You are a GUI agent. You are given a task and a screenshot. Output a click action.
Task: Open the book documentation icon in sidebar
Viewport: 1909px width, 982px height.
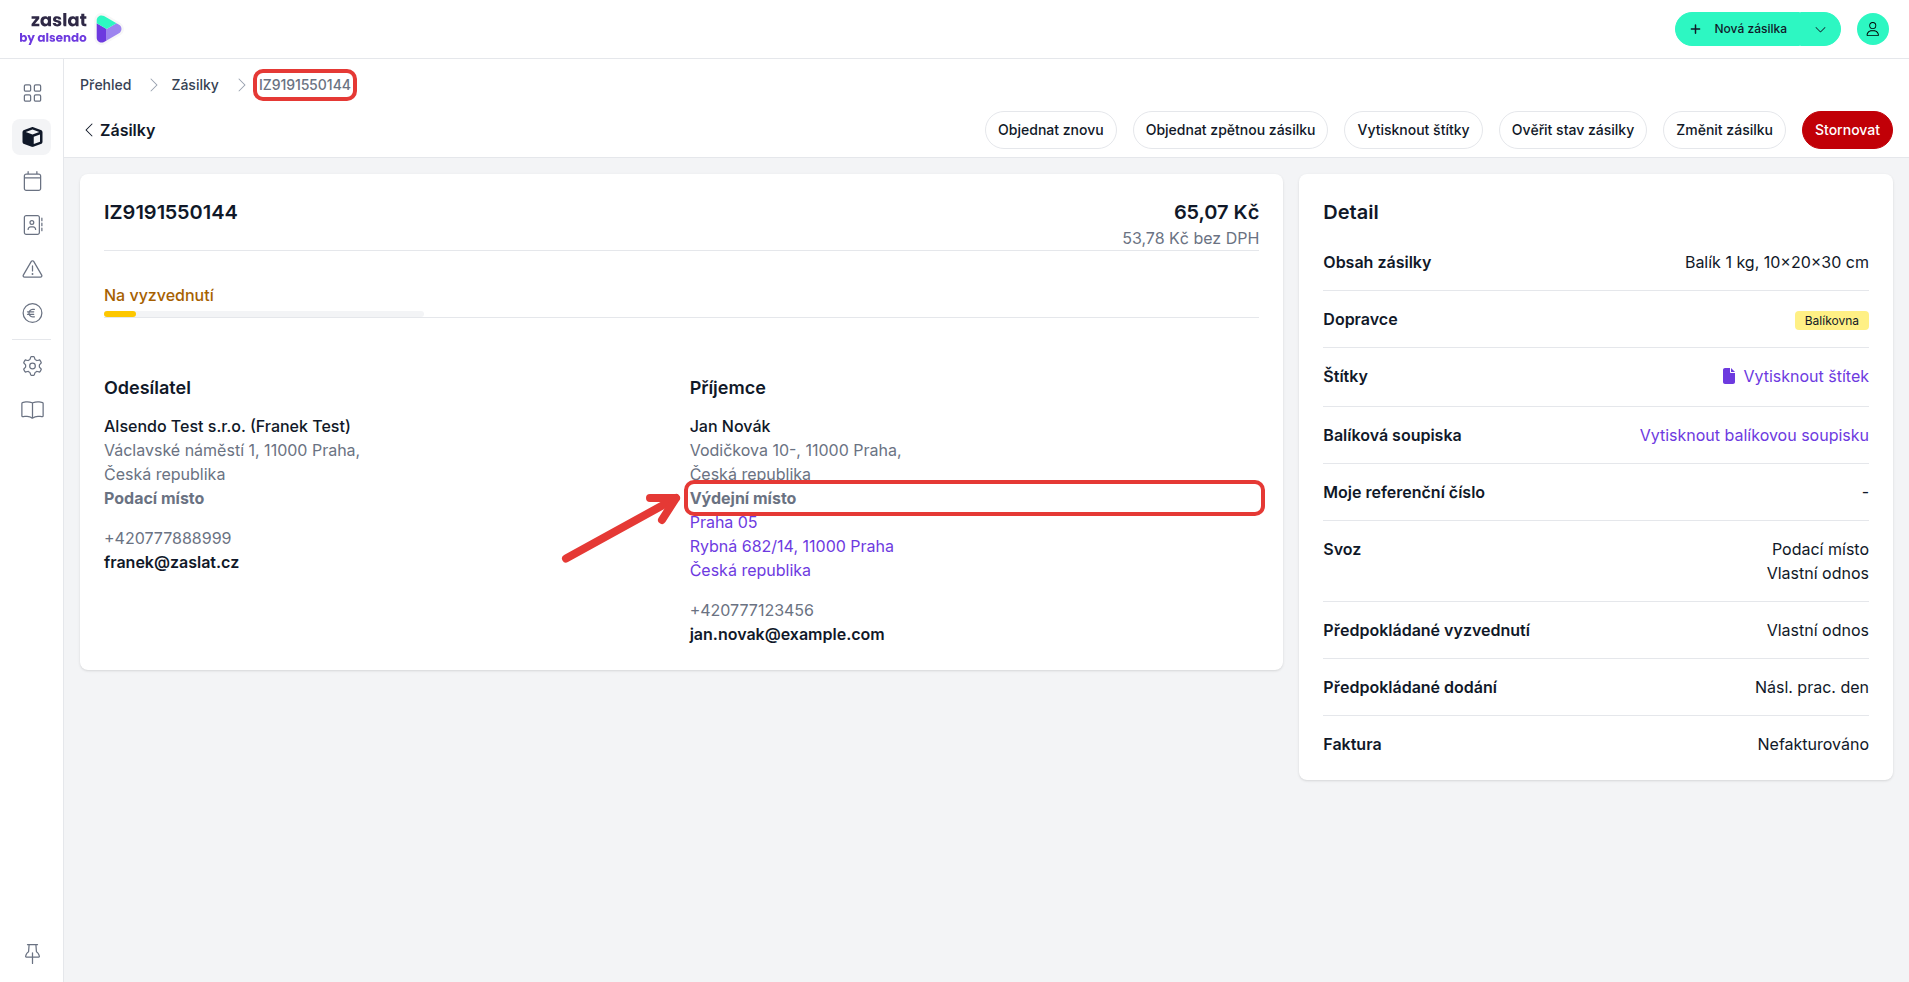[x=32, y=410]
